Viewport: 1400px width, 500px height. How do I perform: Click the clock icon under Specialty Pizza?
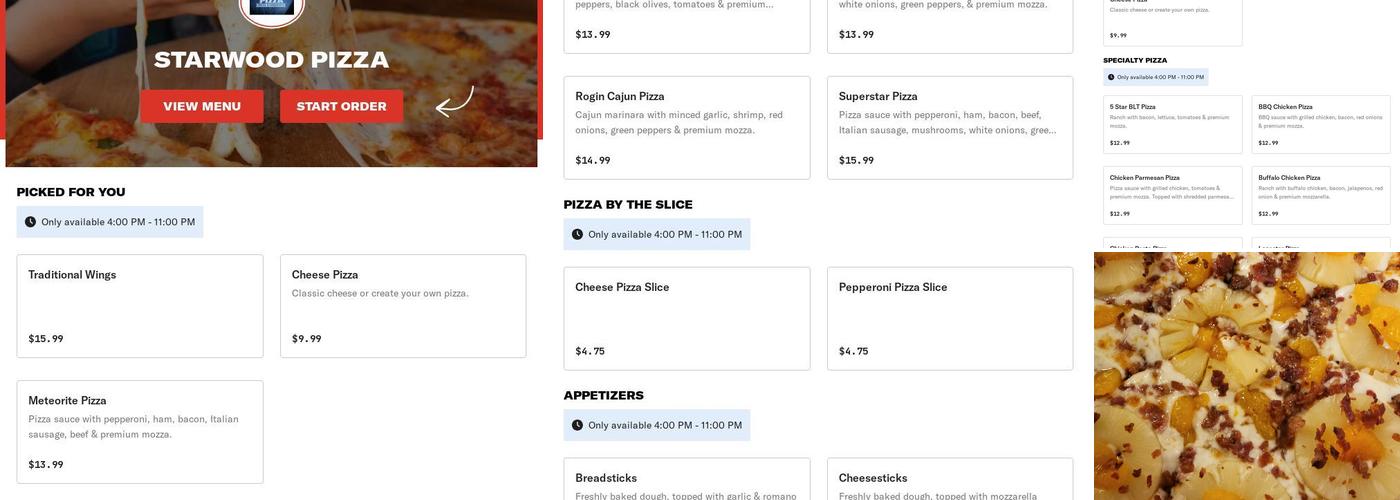point(1111,77)
